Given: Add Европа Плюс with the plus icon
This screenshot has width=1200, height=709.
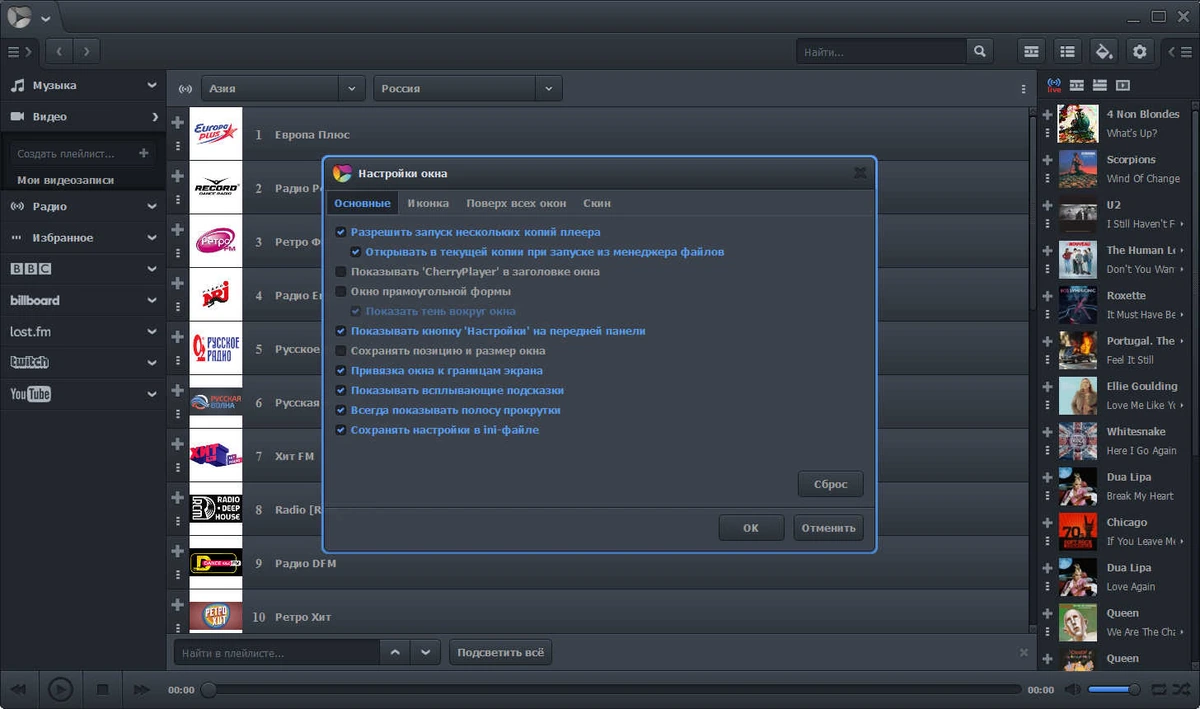Looking at the screenshot, I should (178, 122).
